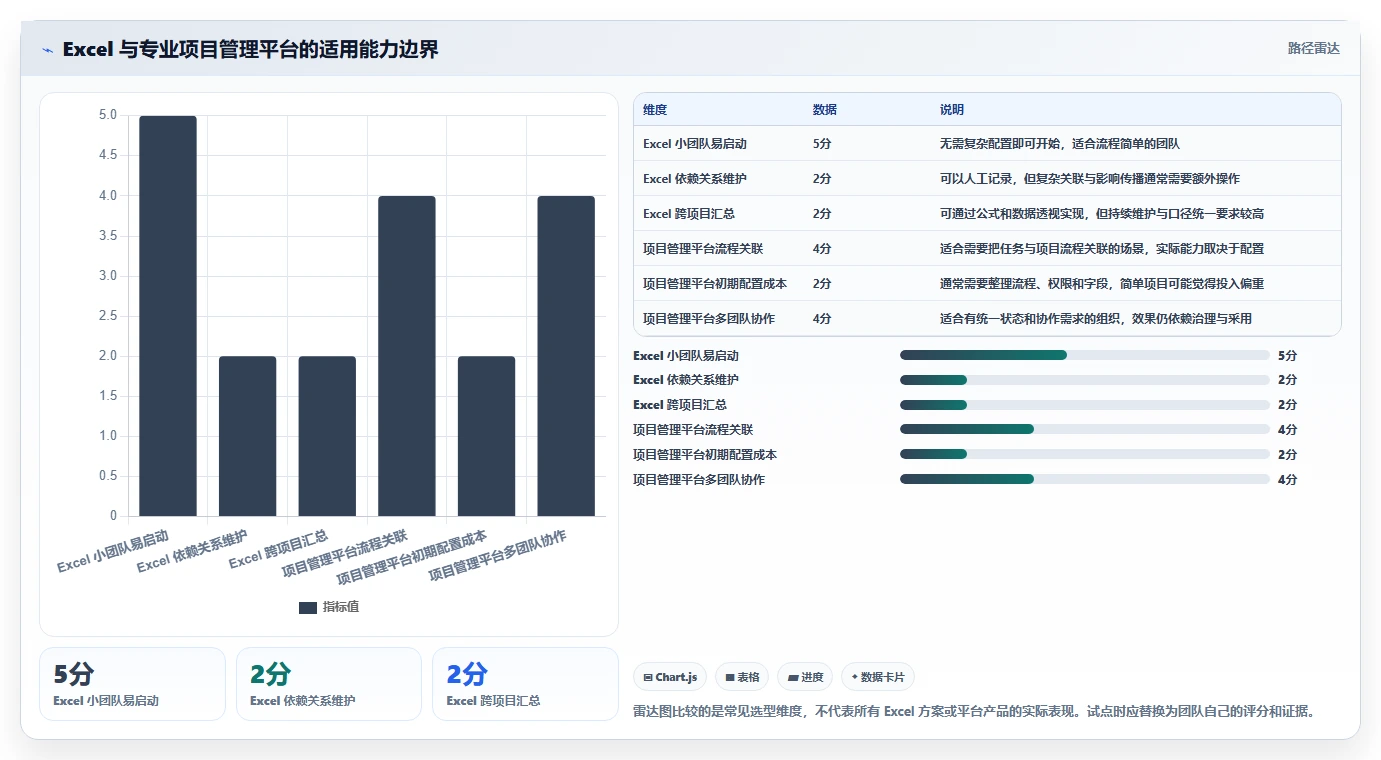Image resolution: width=1381 pixels, height=760 pixels.
Task: Click the 项目管理平台多团队协作 chart bar
Action: pos(566,356)
